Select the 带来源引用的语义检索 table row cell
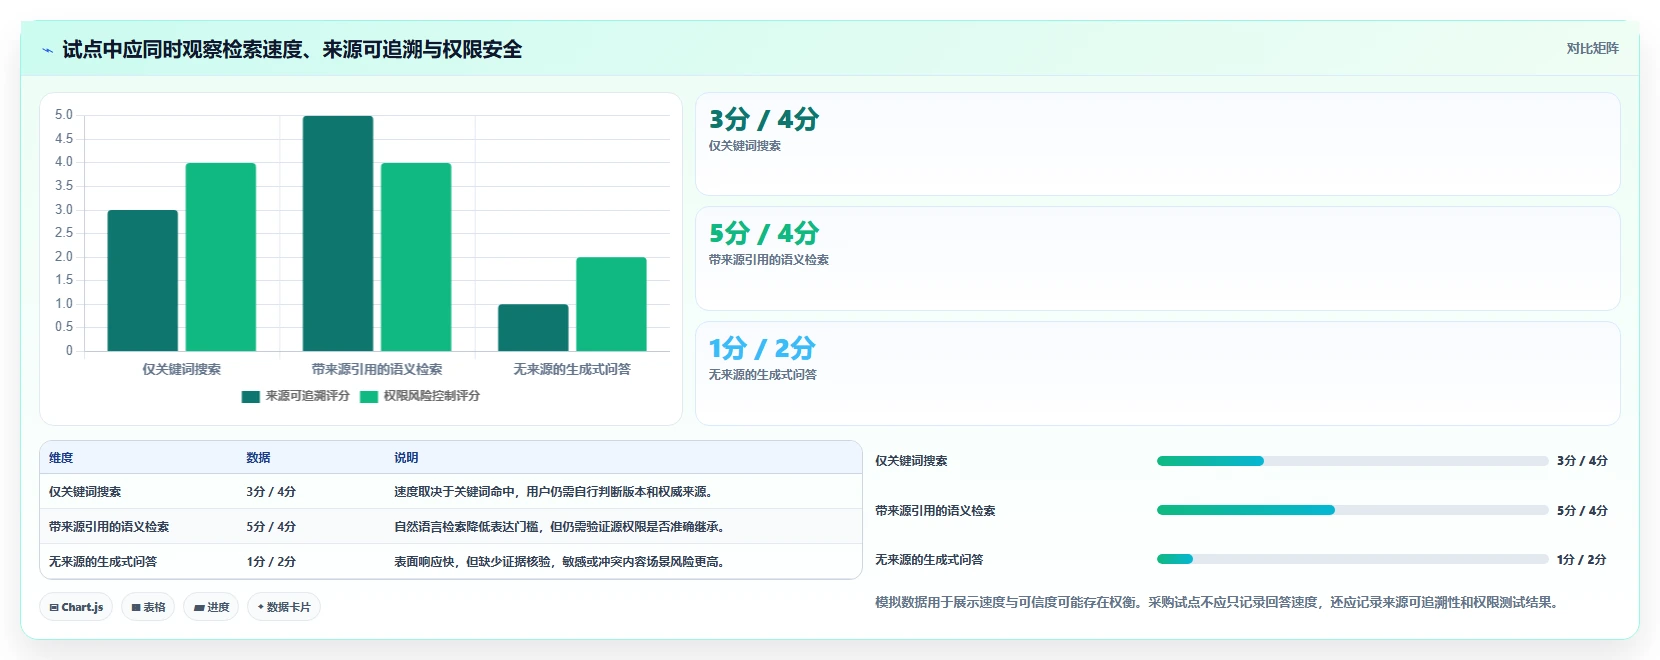The width and height of the screenshot is (1660, 660). [x=109, y=527]
